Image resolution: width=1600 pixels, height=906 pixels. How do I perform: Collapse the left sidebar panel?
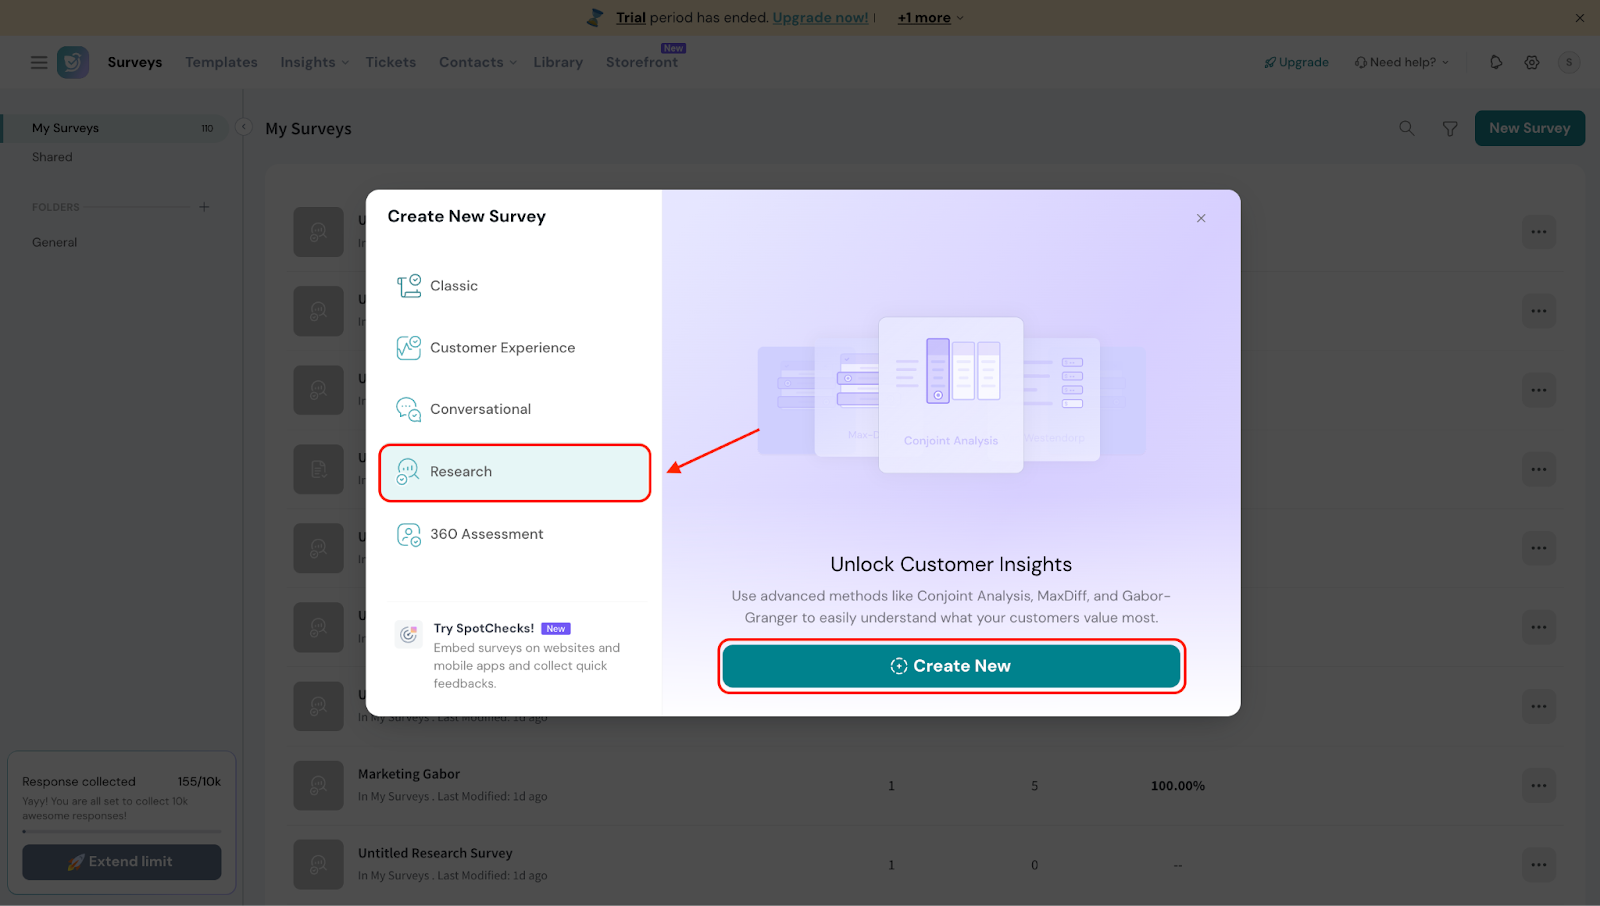point(243,127)
